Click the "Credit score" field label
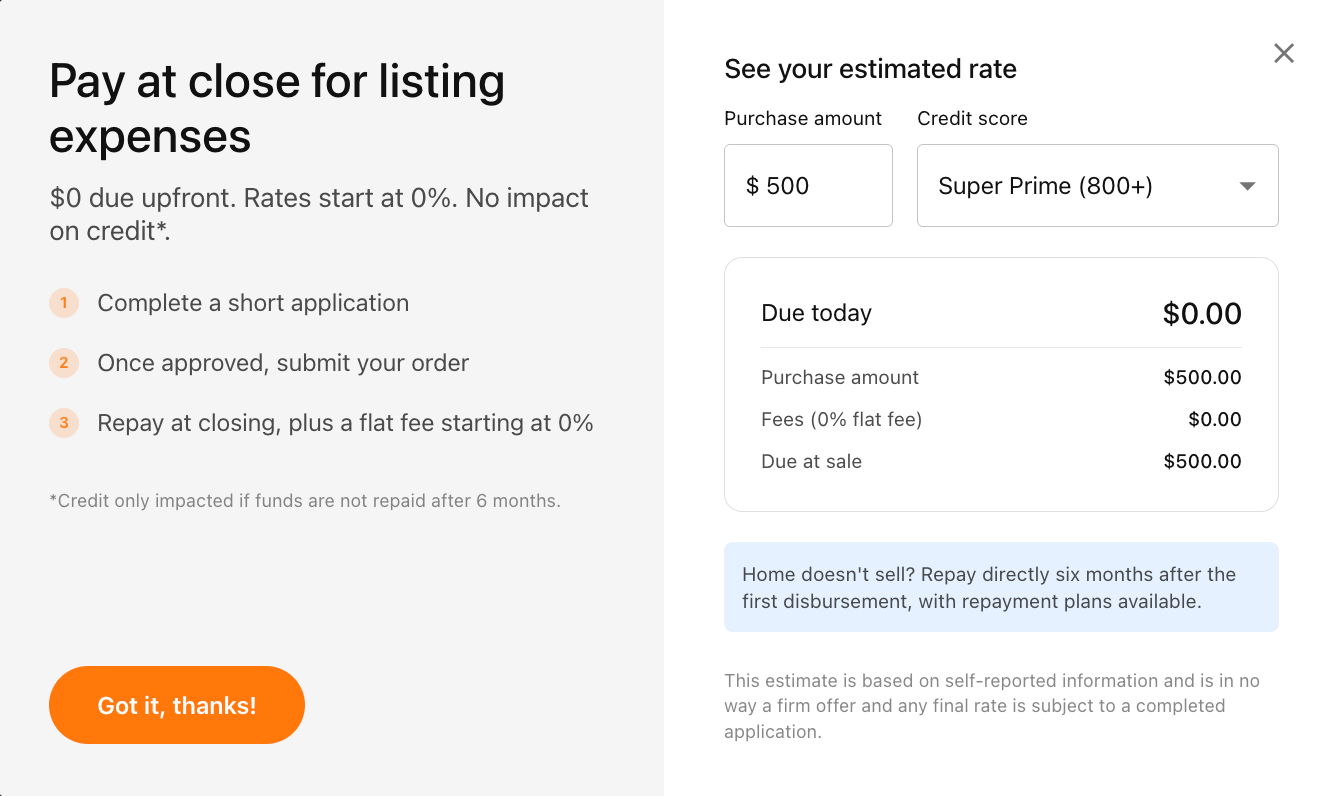Screen dimensions: 1320x796 pyautogui.click(x=972, y=119)
